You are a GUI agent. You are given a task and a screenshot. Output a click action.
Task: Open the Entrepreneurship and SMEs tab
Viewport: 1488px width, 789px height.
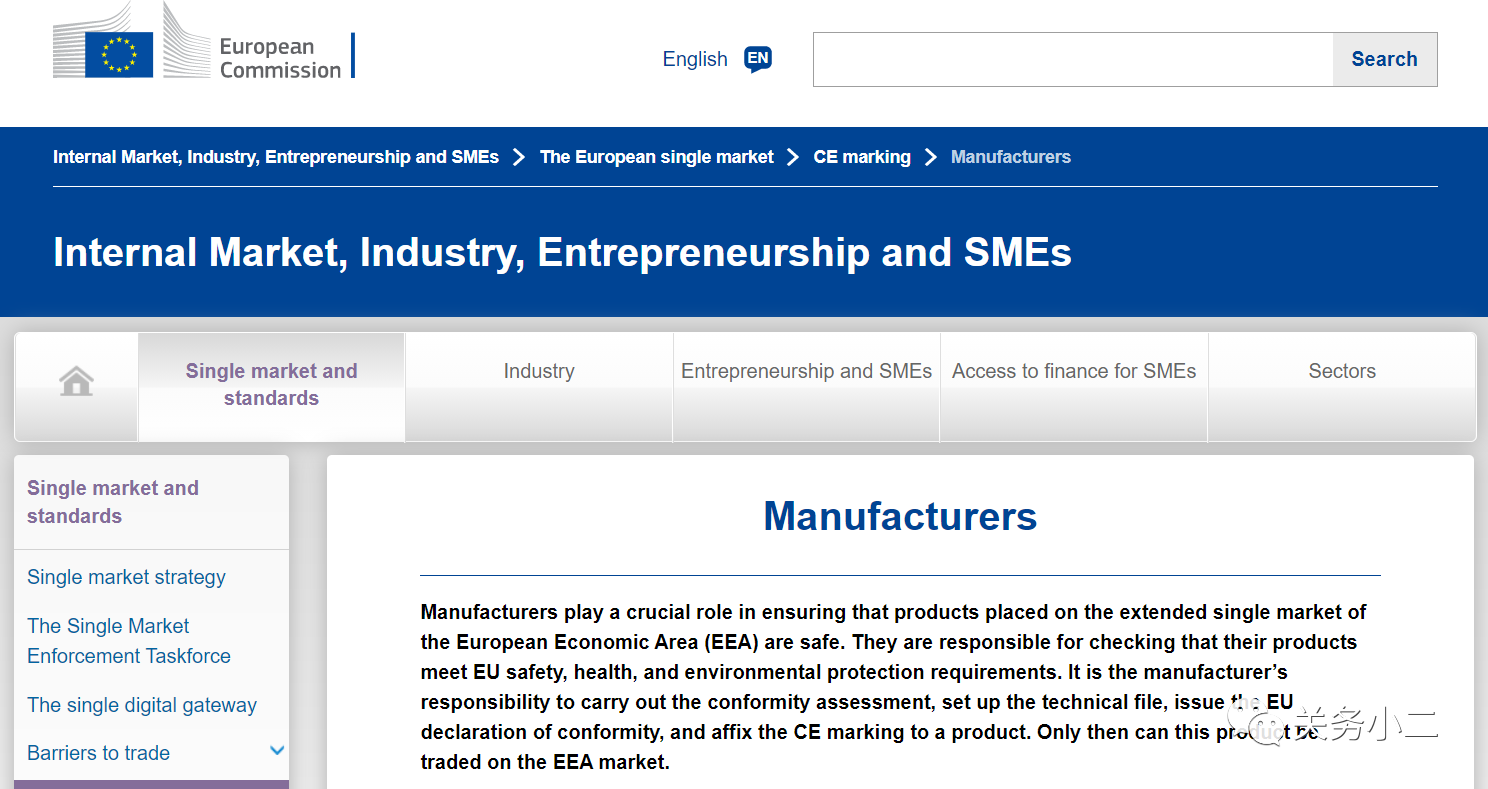(806, 386)
